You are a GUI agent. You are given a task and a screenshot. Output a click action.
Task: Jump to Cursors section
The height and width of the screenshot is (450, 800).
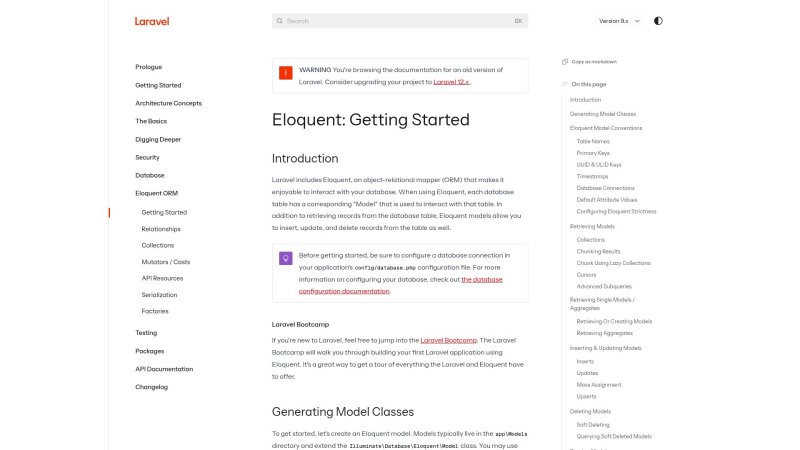(586, 275)
